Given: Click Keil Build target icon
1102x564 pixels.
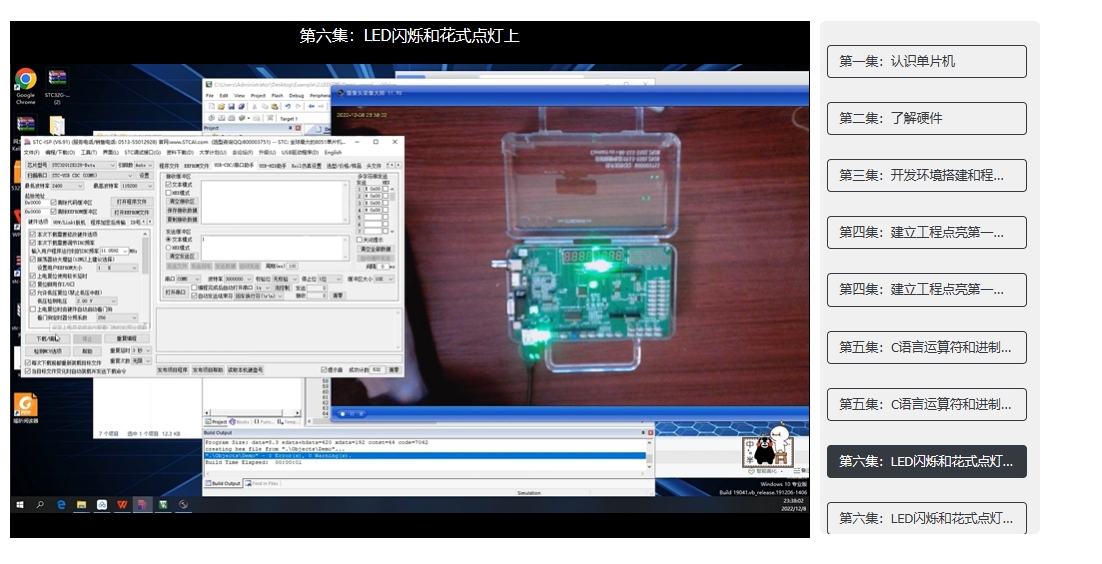Looking at the screenshot, I should pos(221,118).
